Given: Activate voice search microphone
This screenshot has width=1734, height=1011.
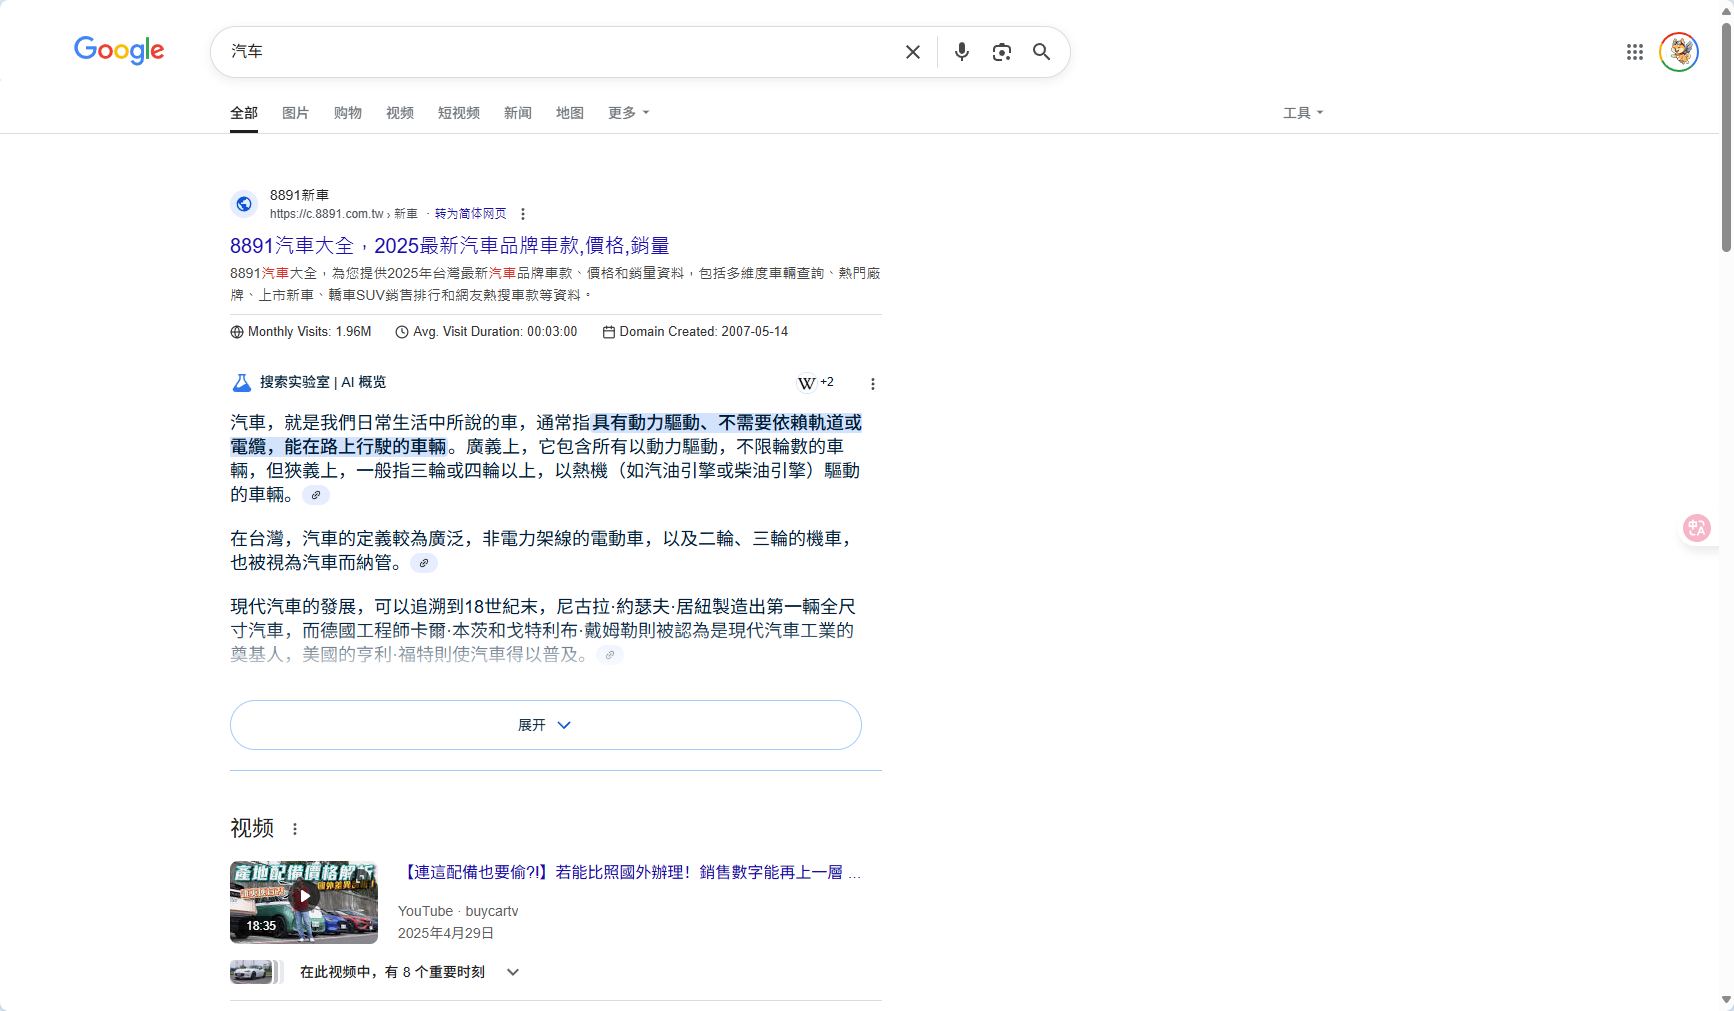Looking at the screenshot, I should (961, 51).
